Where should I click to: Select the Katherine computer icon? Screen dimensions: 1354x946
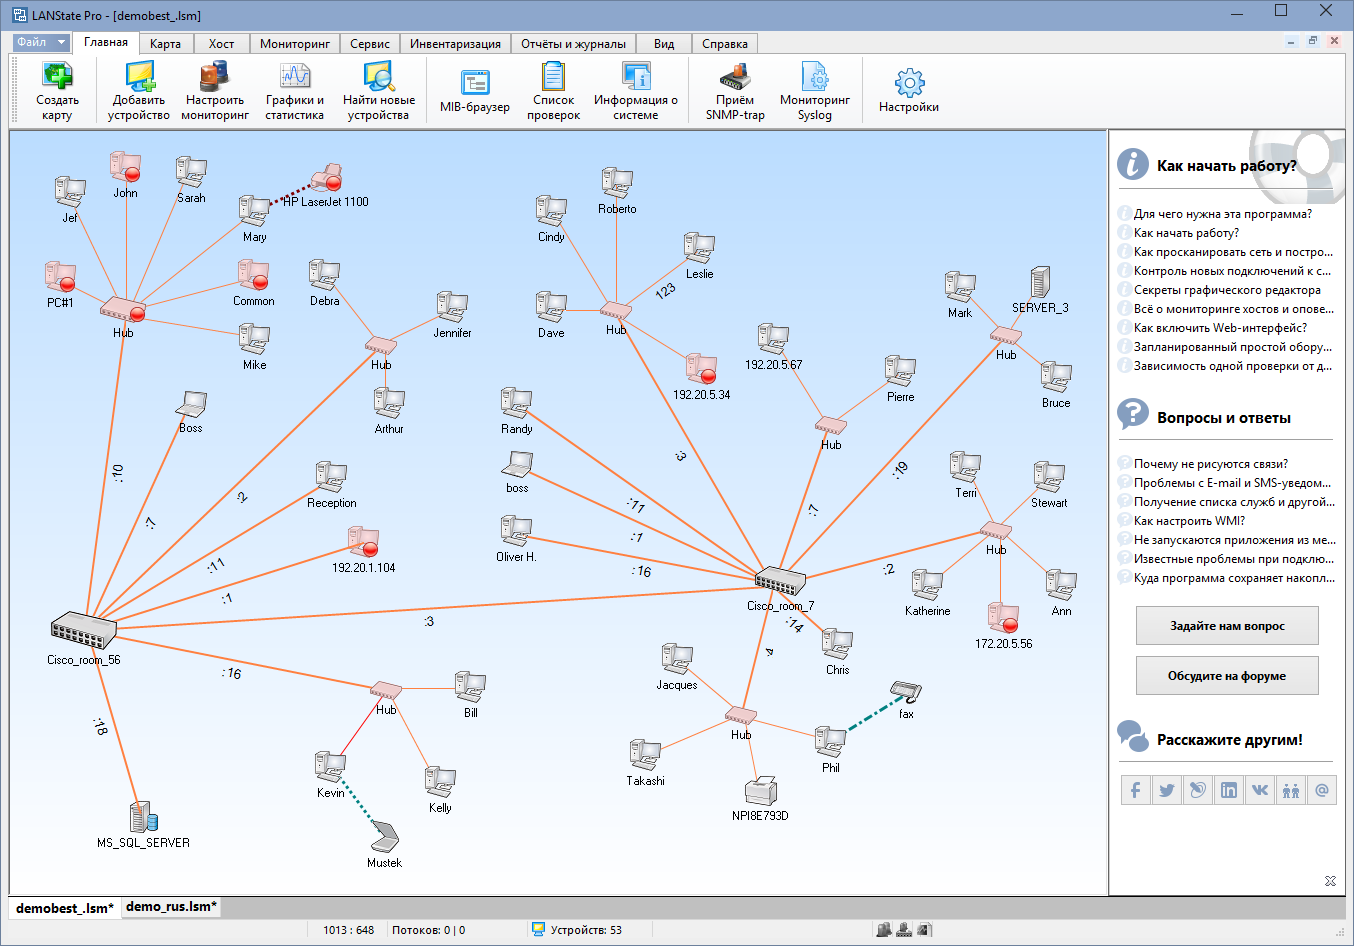[927, 585]
